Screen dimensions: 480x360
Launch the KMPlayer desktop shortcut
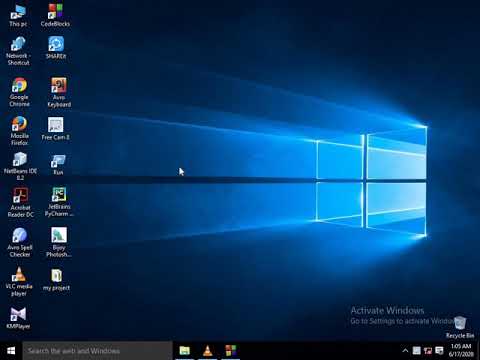(18, 318)
